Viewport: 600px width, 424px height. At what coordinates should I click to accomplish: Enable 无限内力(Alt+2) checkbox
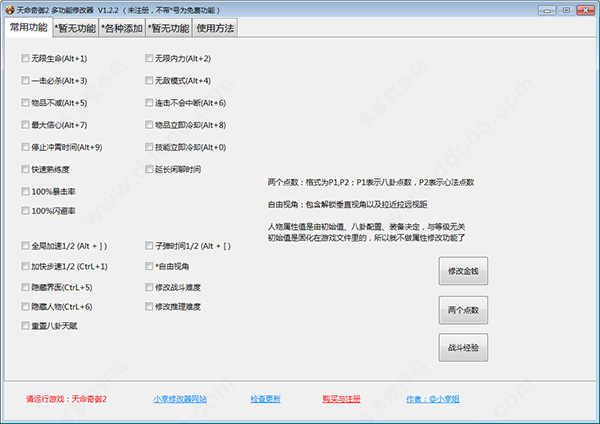click(x=149, y=58)
